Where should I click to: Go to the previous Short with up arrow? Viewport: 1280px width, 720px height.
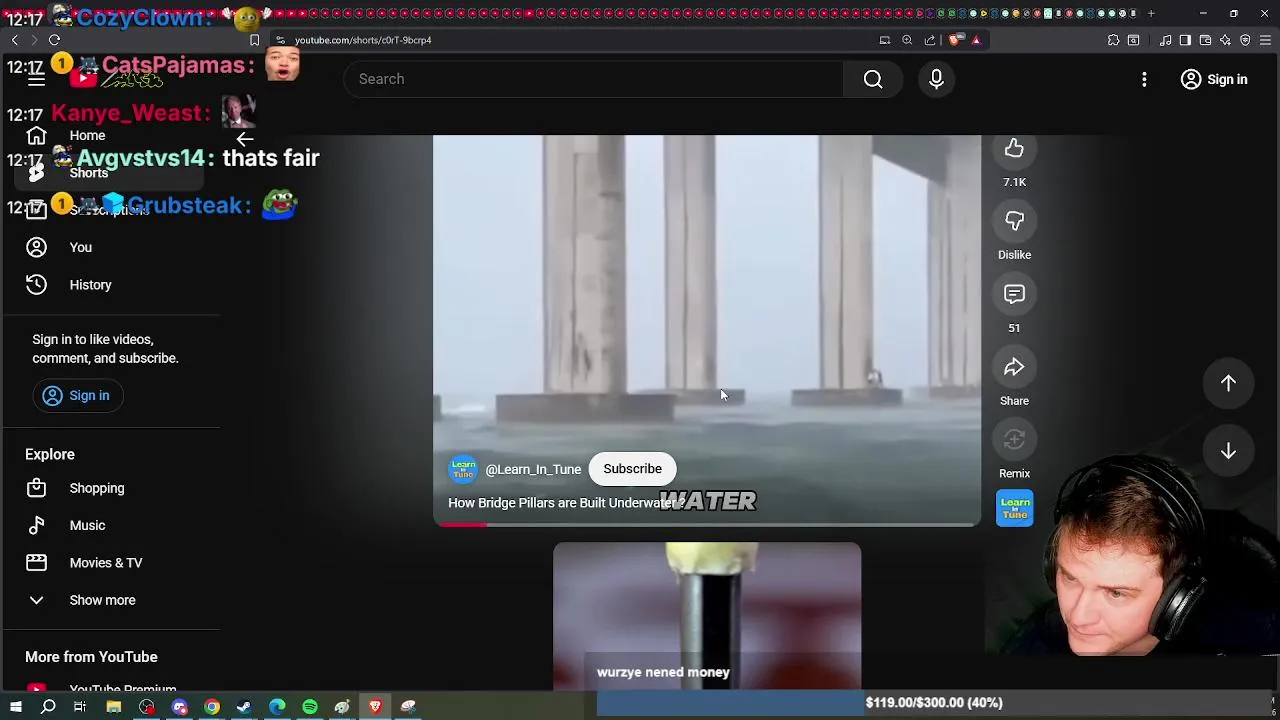[1228, 383]
